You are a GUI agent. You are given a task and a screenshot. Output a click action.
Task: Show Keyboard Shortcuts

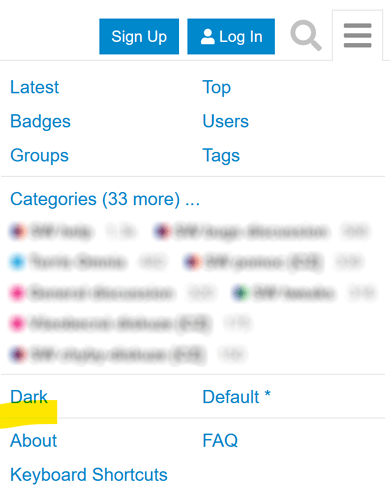coord(89,475)
